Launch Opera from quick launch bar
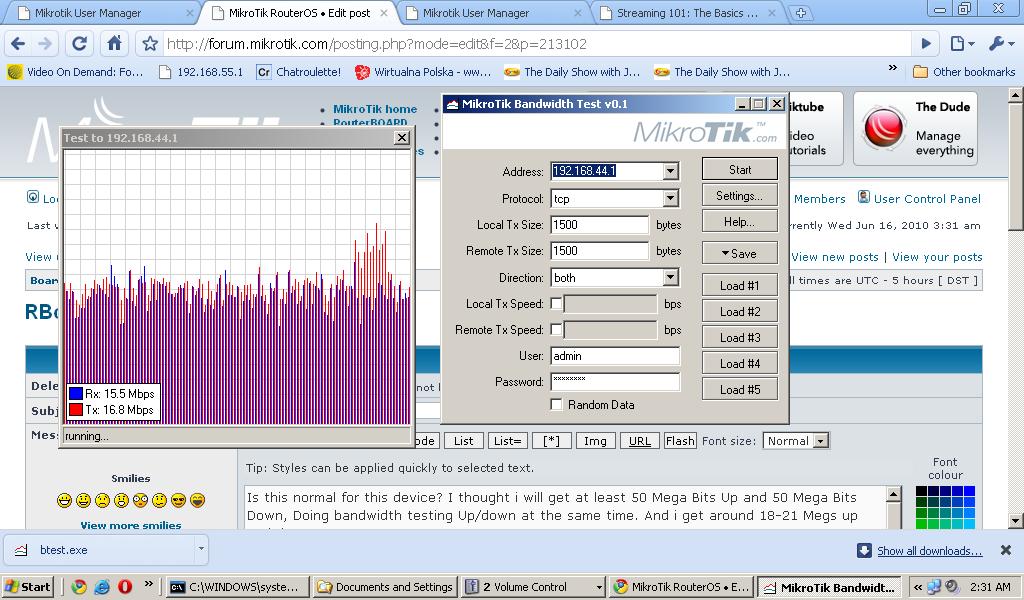The width and height of the screenshot is (1024, 600). coord(125,586)
